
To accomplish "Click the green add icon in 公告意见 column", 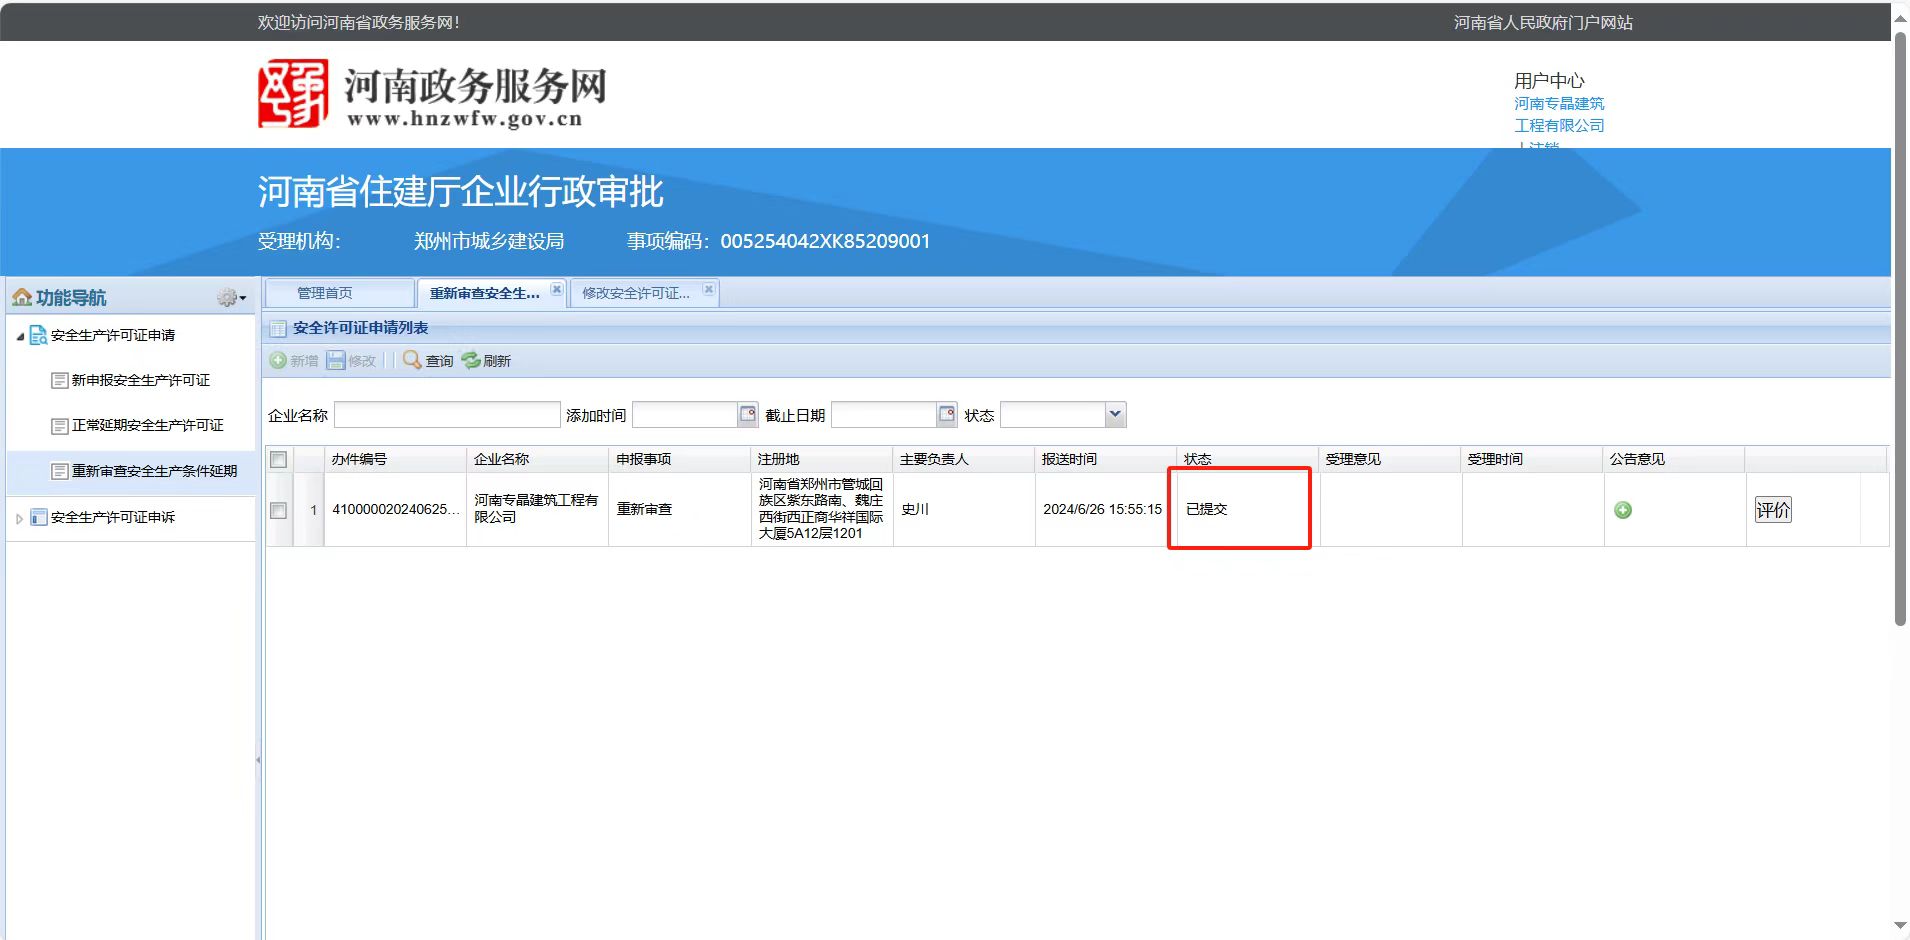I will 1623,510.
